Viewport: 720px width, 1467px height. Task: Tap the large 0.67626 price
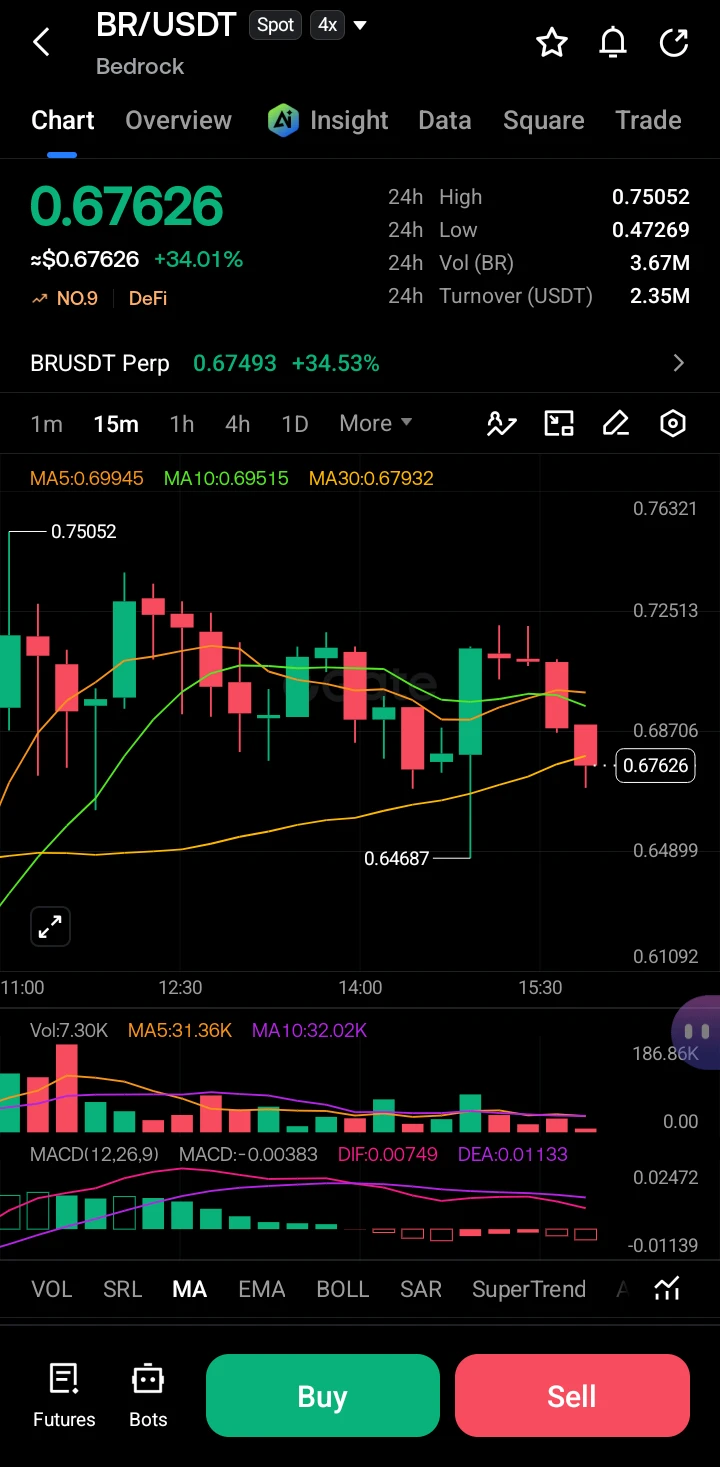pyautogui.click(x=127, y=207)
